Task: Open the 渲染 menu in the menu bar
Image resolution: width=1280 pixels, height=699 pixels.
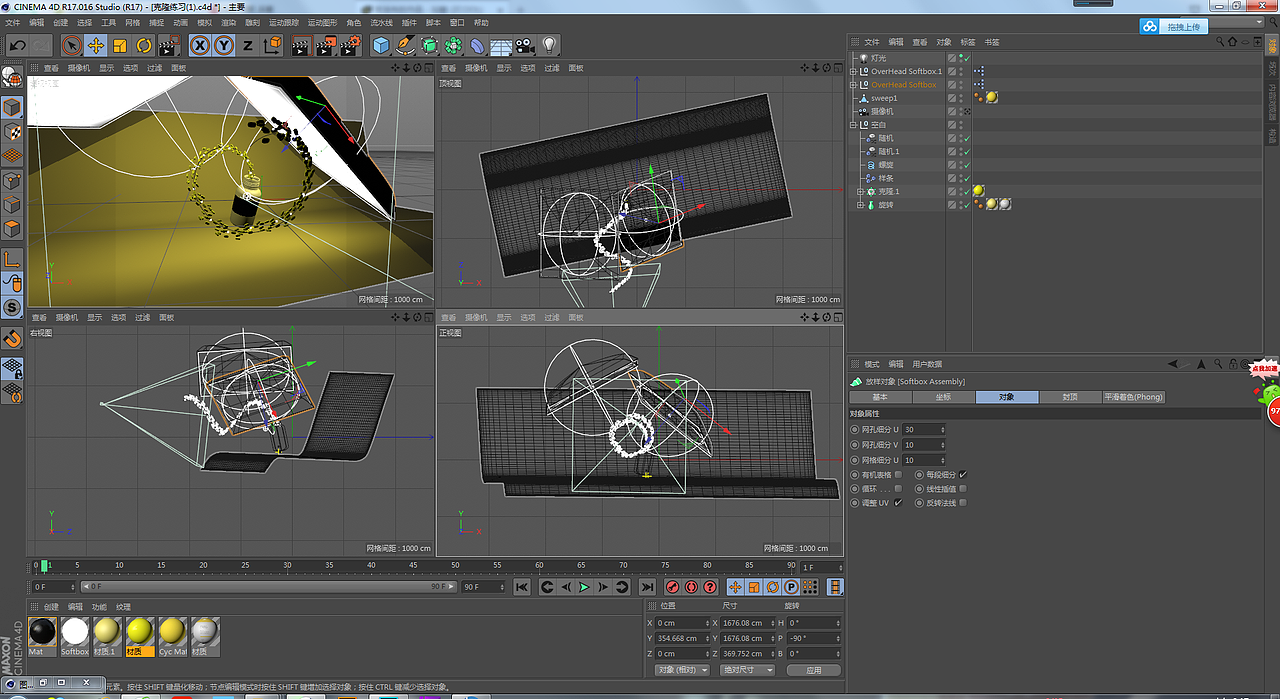Action: point(228,22)
